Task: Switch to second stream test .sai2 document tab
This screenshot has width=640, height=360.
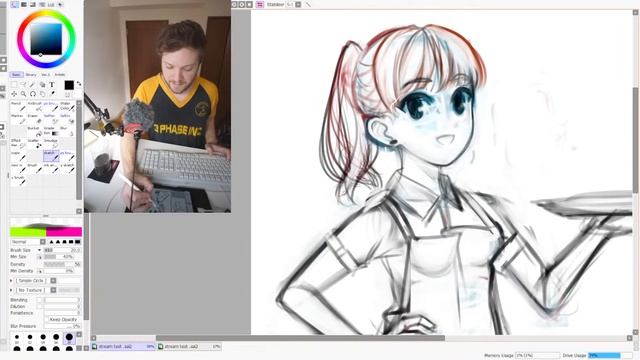Action: 189,347
